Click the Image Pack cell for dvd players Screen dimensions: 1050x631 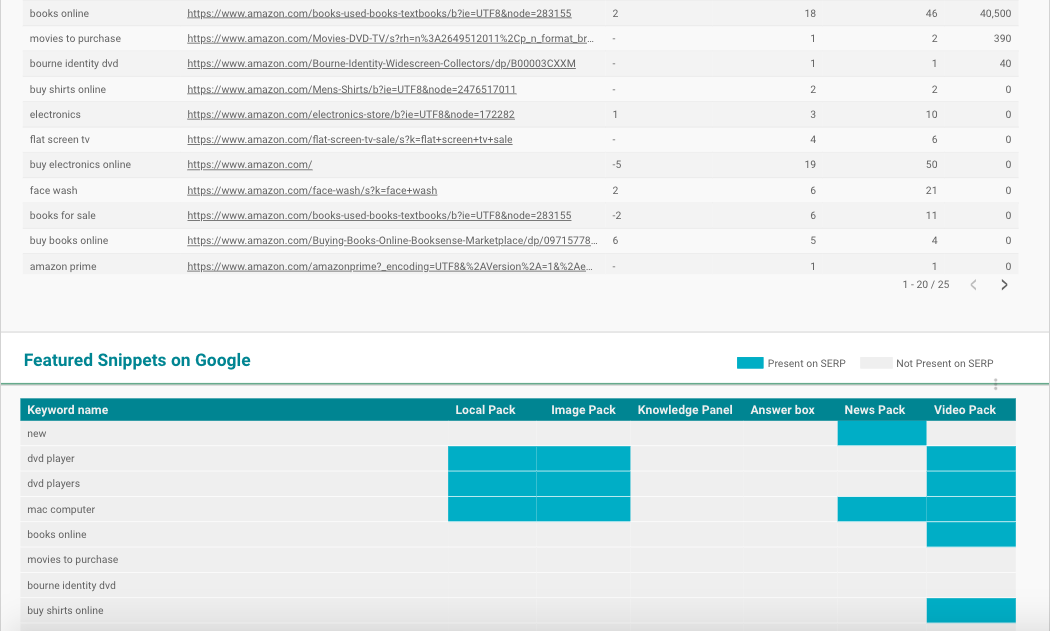583,484
